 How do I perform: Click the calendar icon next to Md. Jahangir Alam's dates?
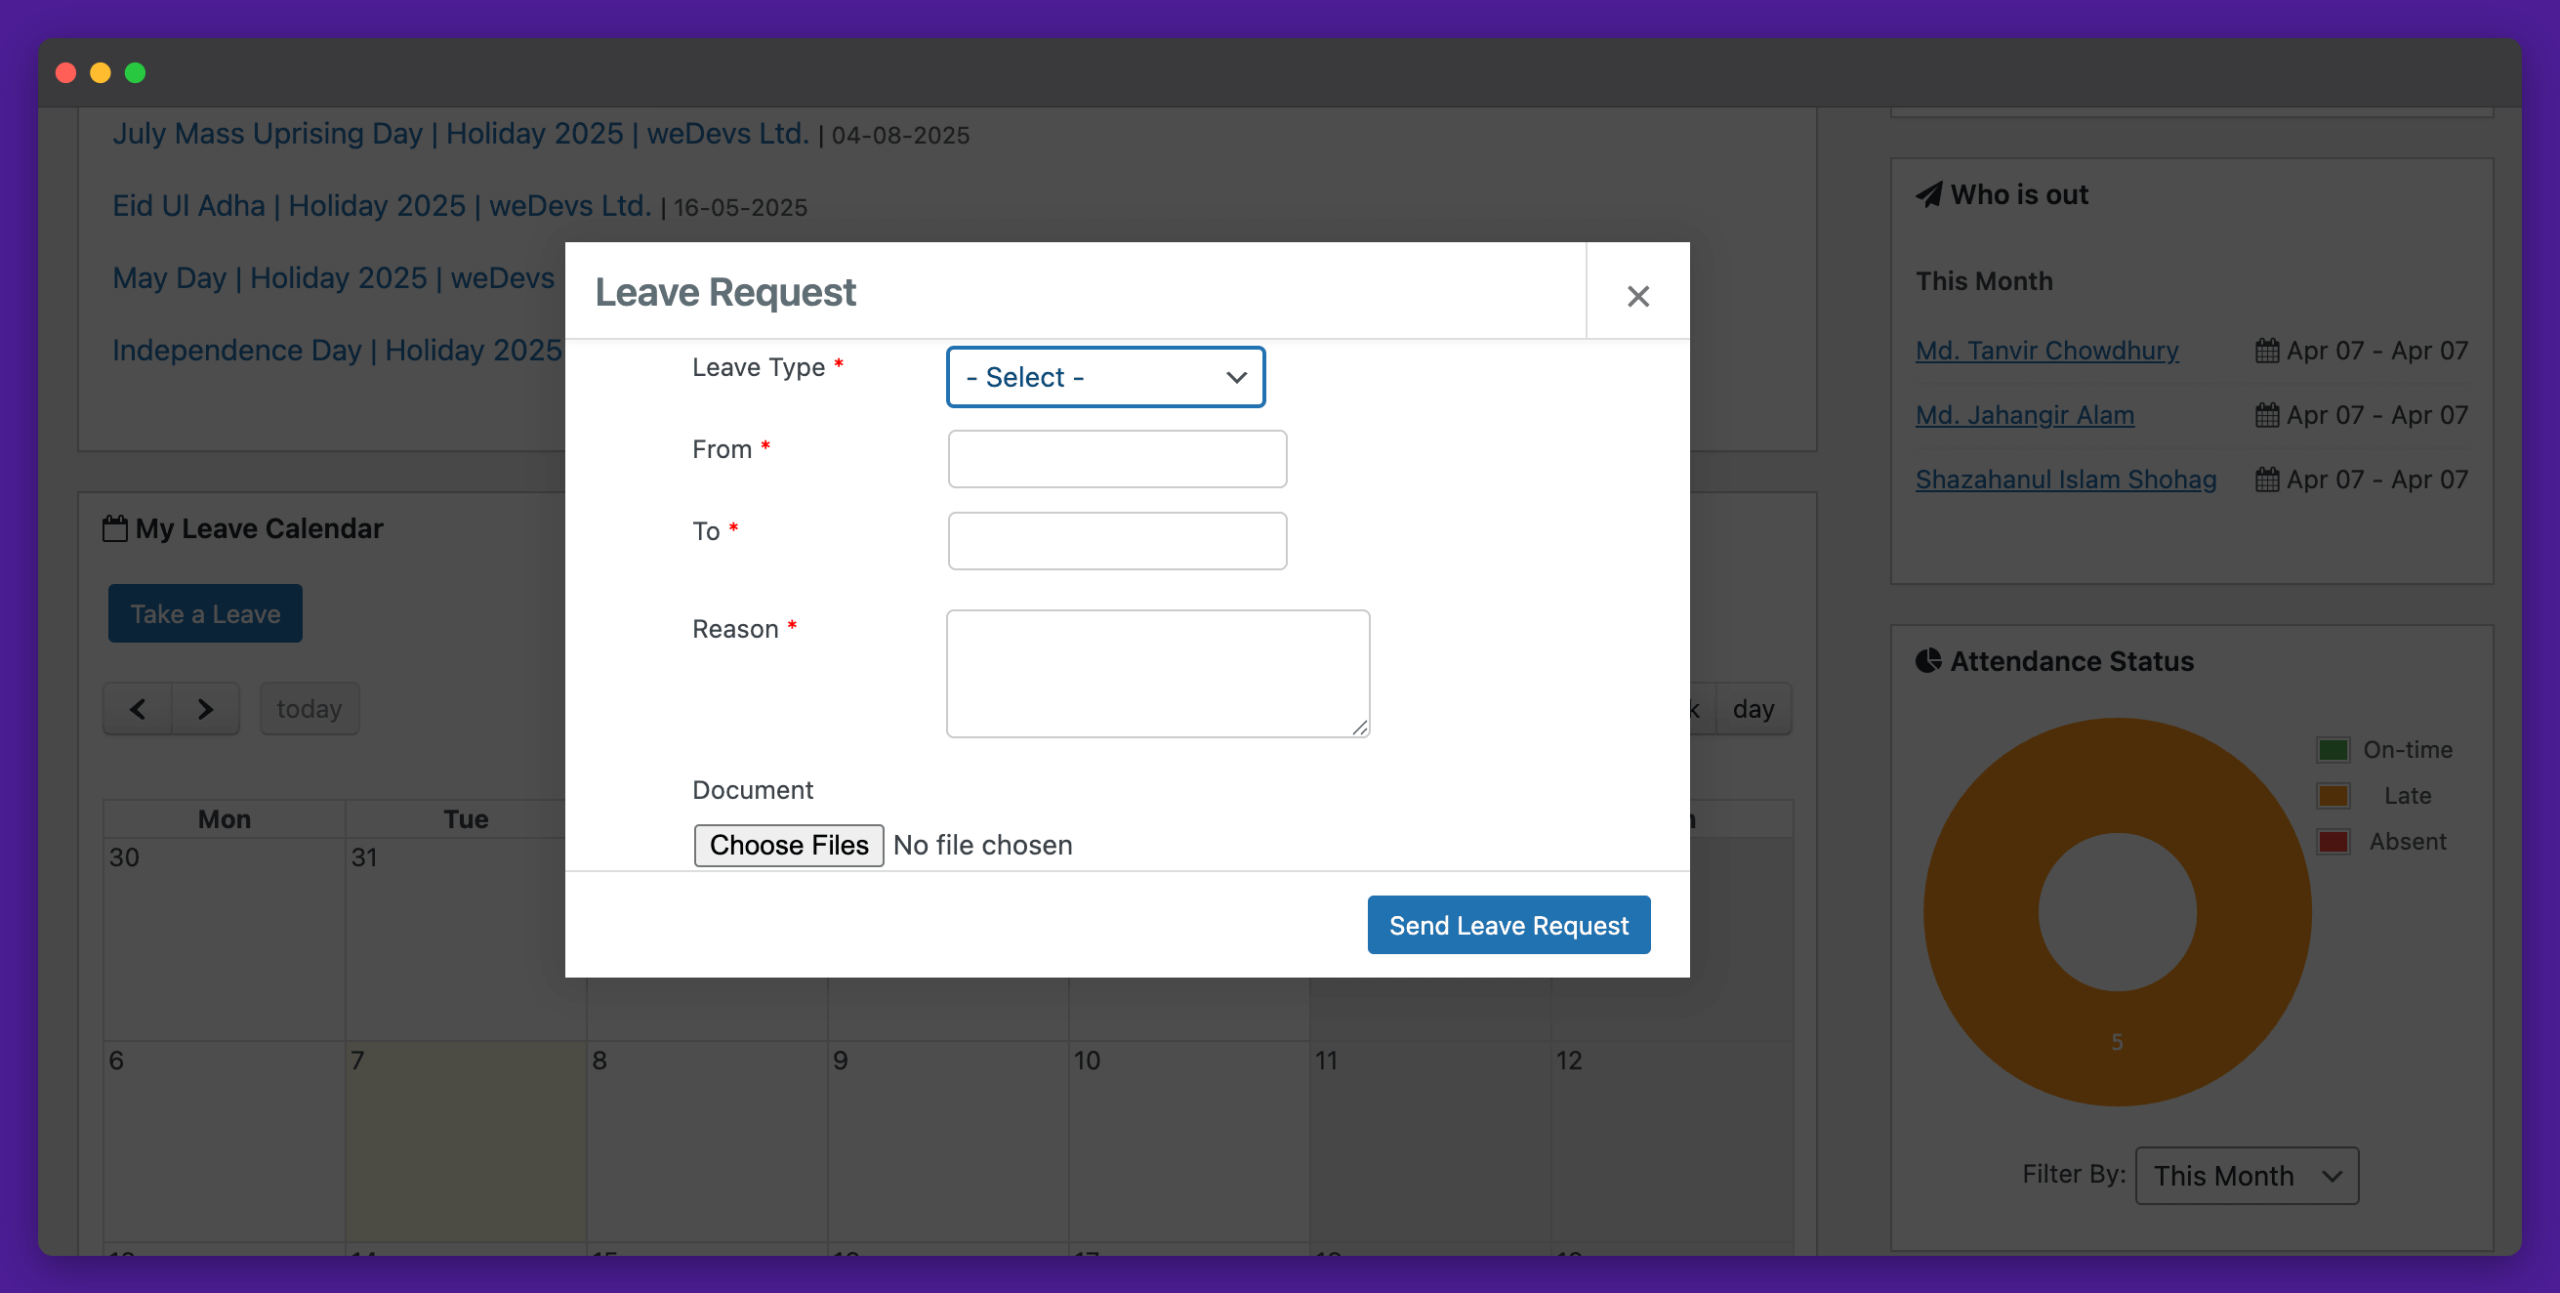tap(2267, 415)
